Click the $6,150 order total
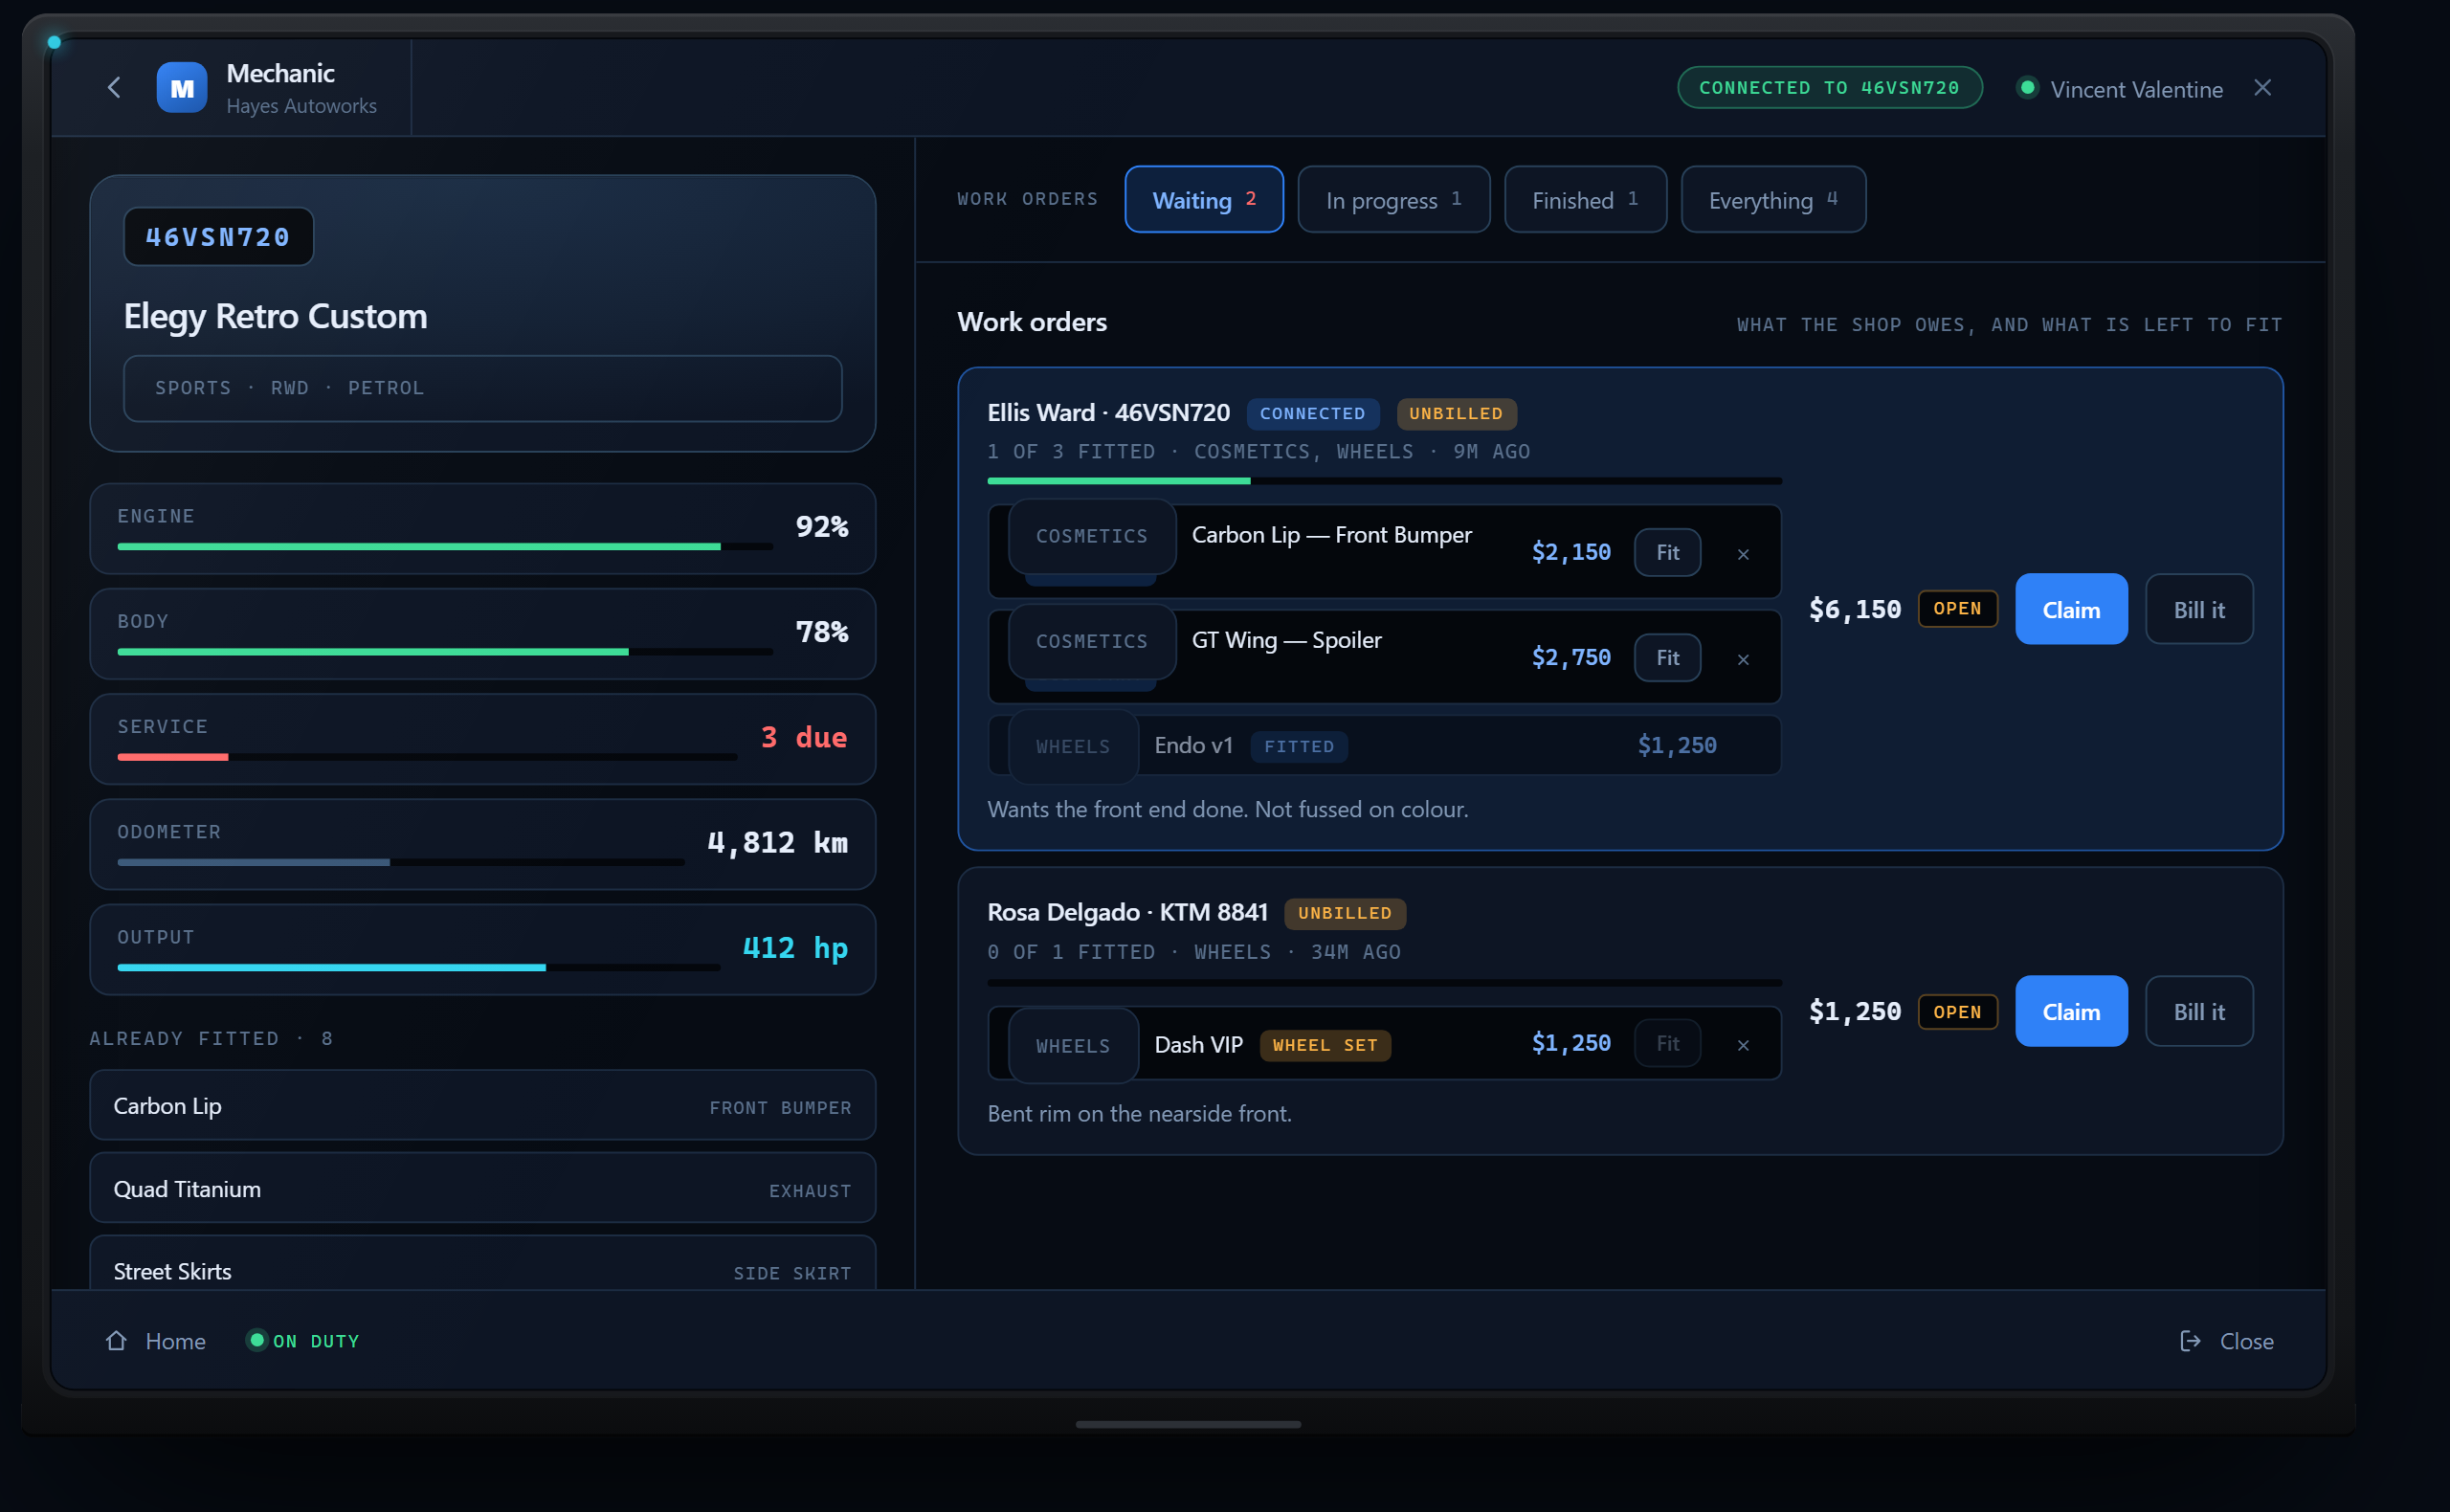The height and width of the screenshot is (1512, 2450). 1854,609
